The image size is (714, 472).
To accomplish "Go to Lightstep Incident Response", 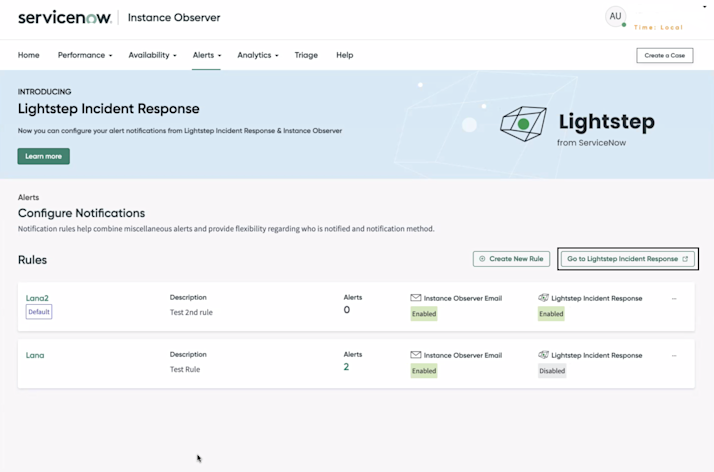I will (x=627, y=259).
